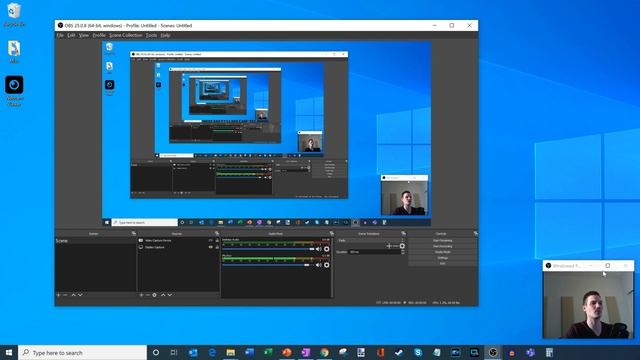Remove selected source with the minus icon
Image resolution: width=640 pixels, height=360 pixels.
pos(147,295)
